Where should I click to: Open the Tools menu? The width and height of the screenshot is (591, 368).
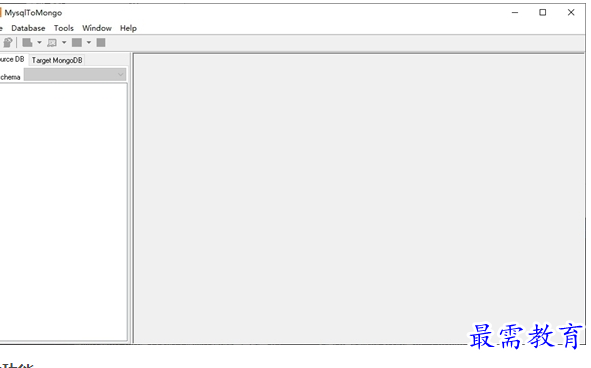coord(64,28)
